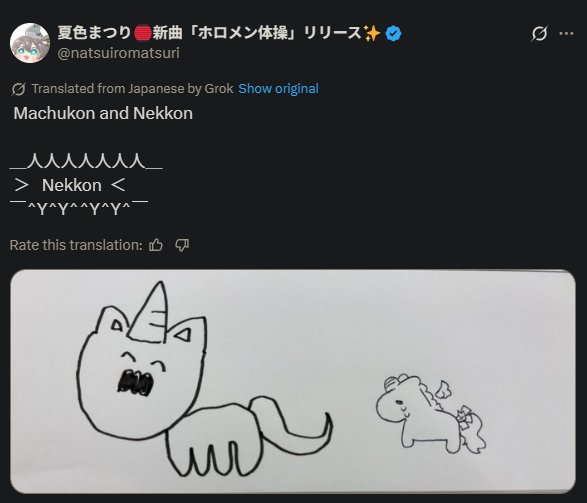Click the '人人人人人人人' decorative text line

pyautogui.click(x=86, y=161)
